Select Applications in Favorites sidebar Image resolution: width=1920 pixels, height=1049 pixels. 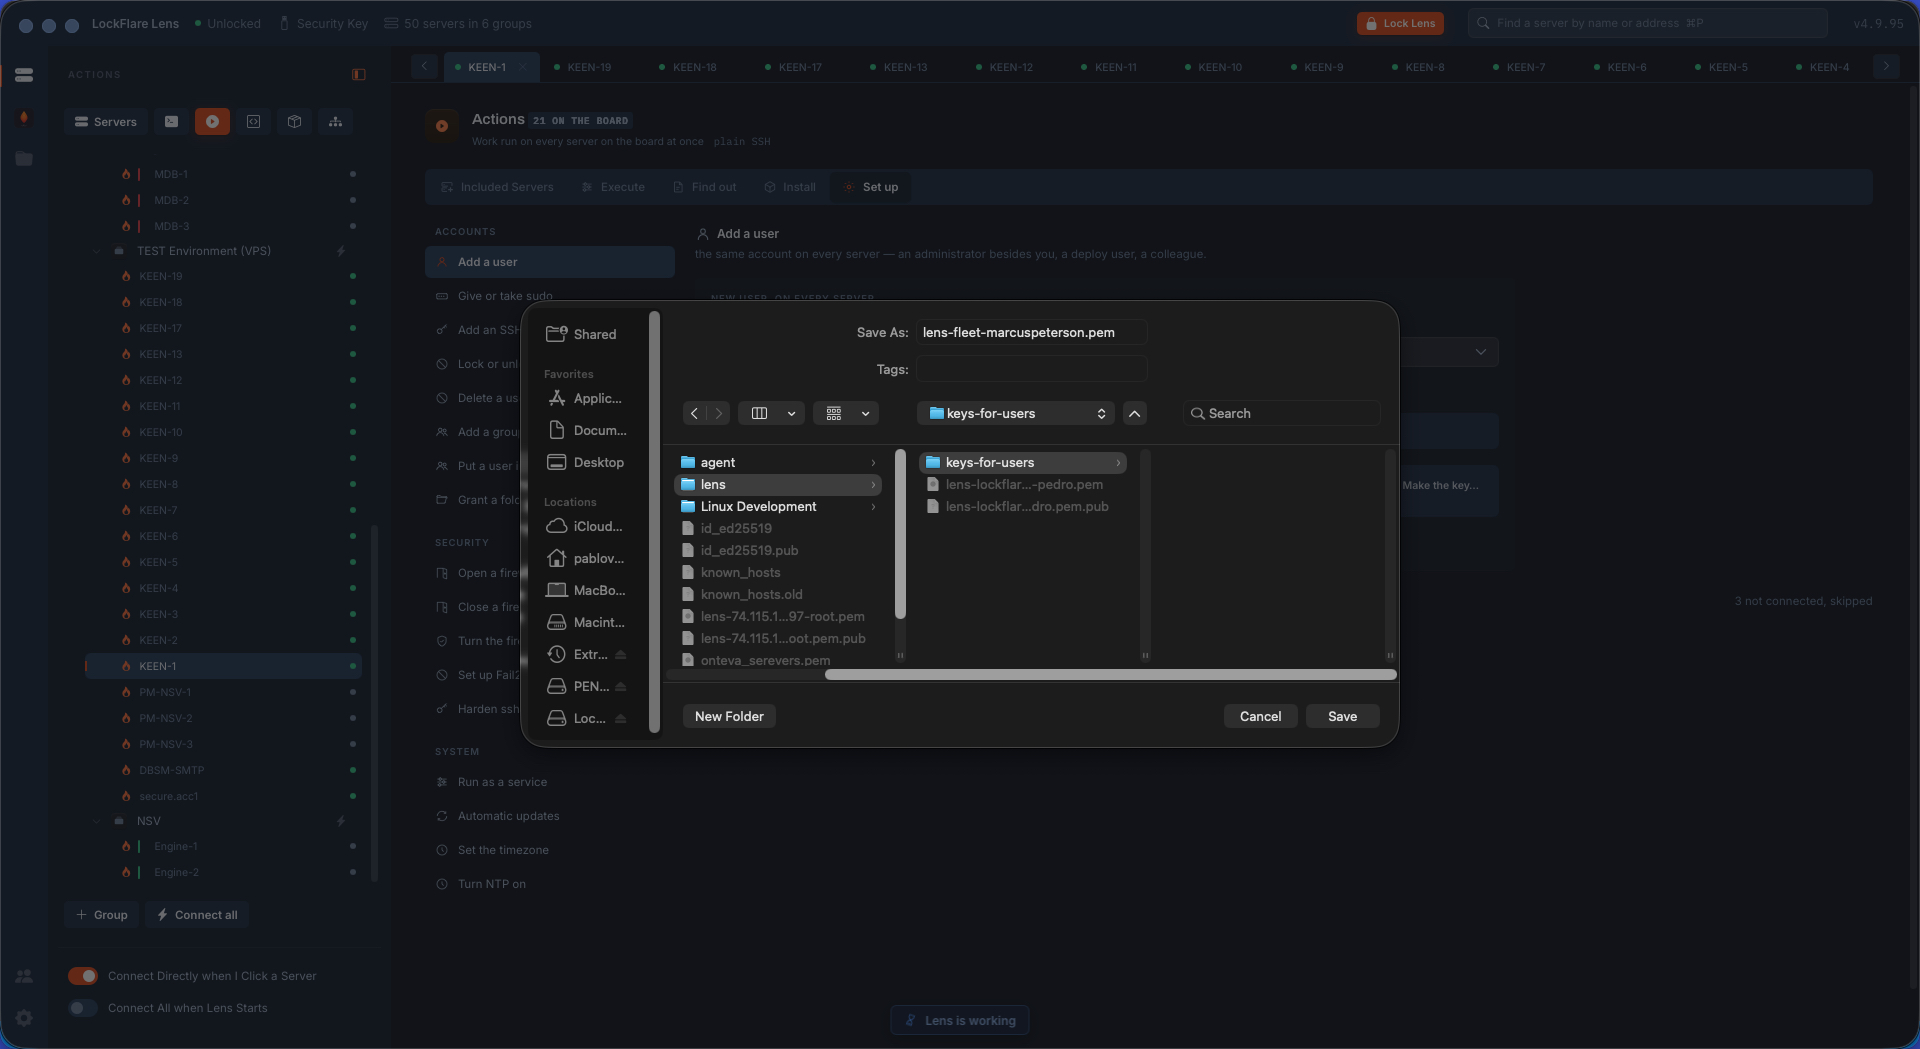(587, 399)
